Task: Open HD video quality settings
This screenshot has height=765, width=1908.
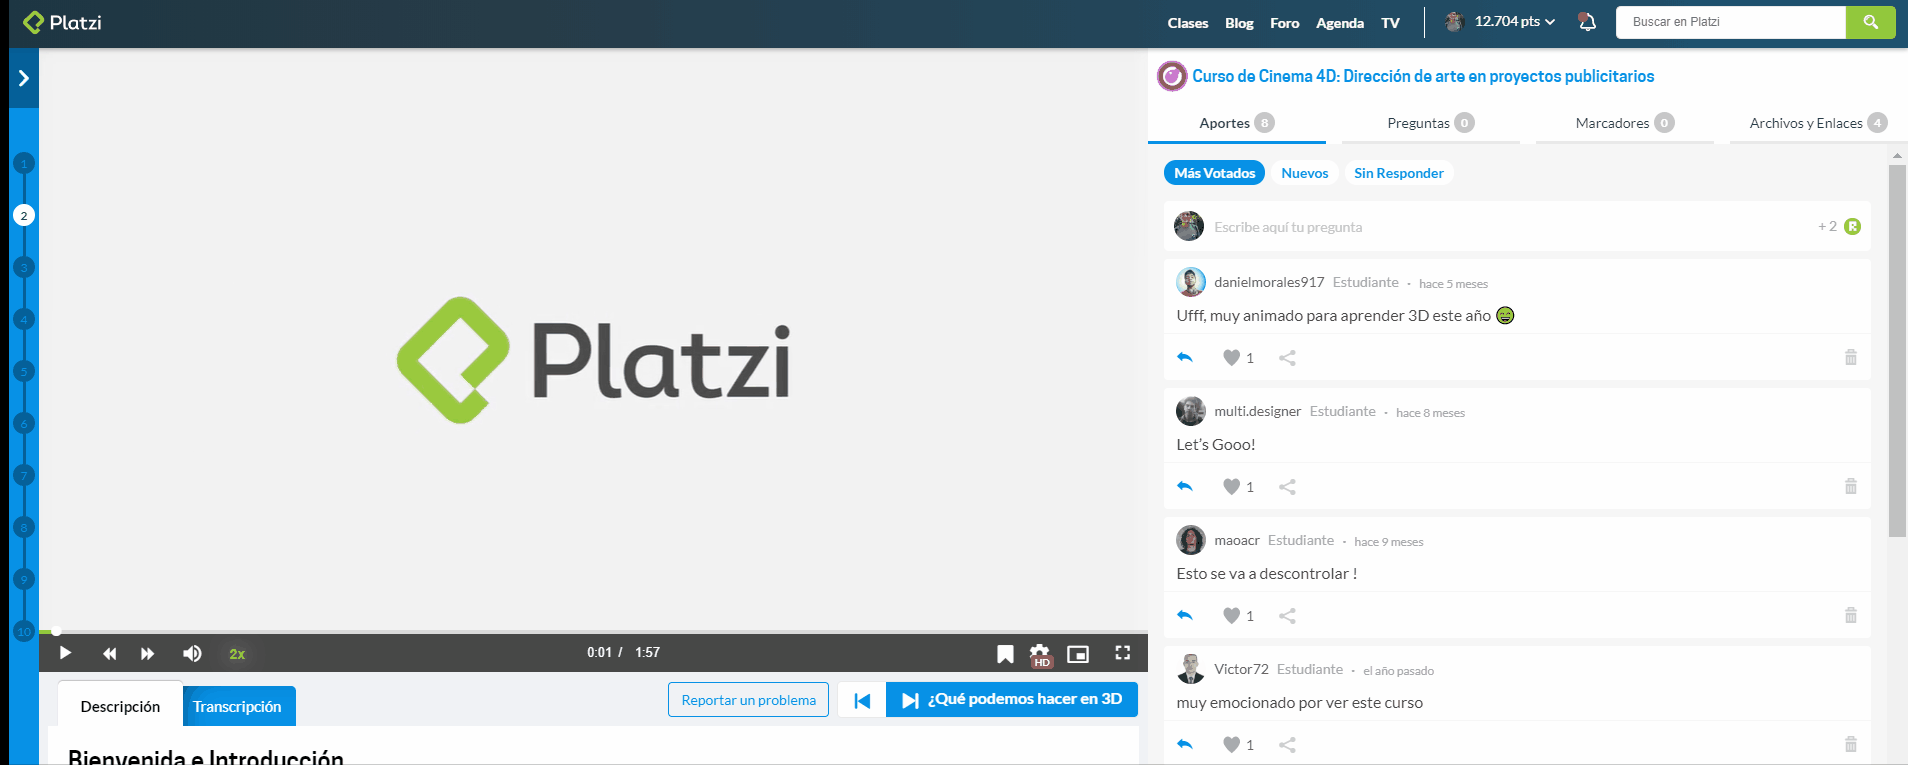Action: point(1041,654)
